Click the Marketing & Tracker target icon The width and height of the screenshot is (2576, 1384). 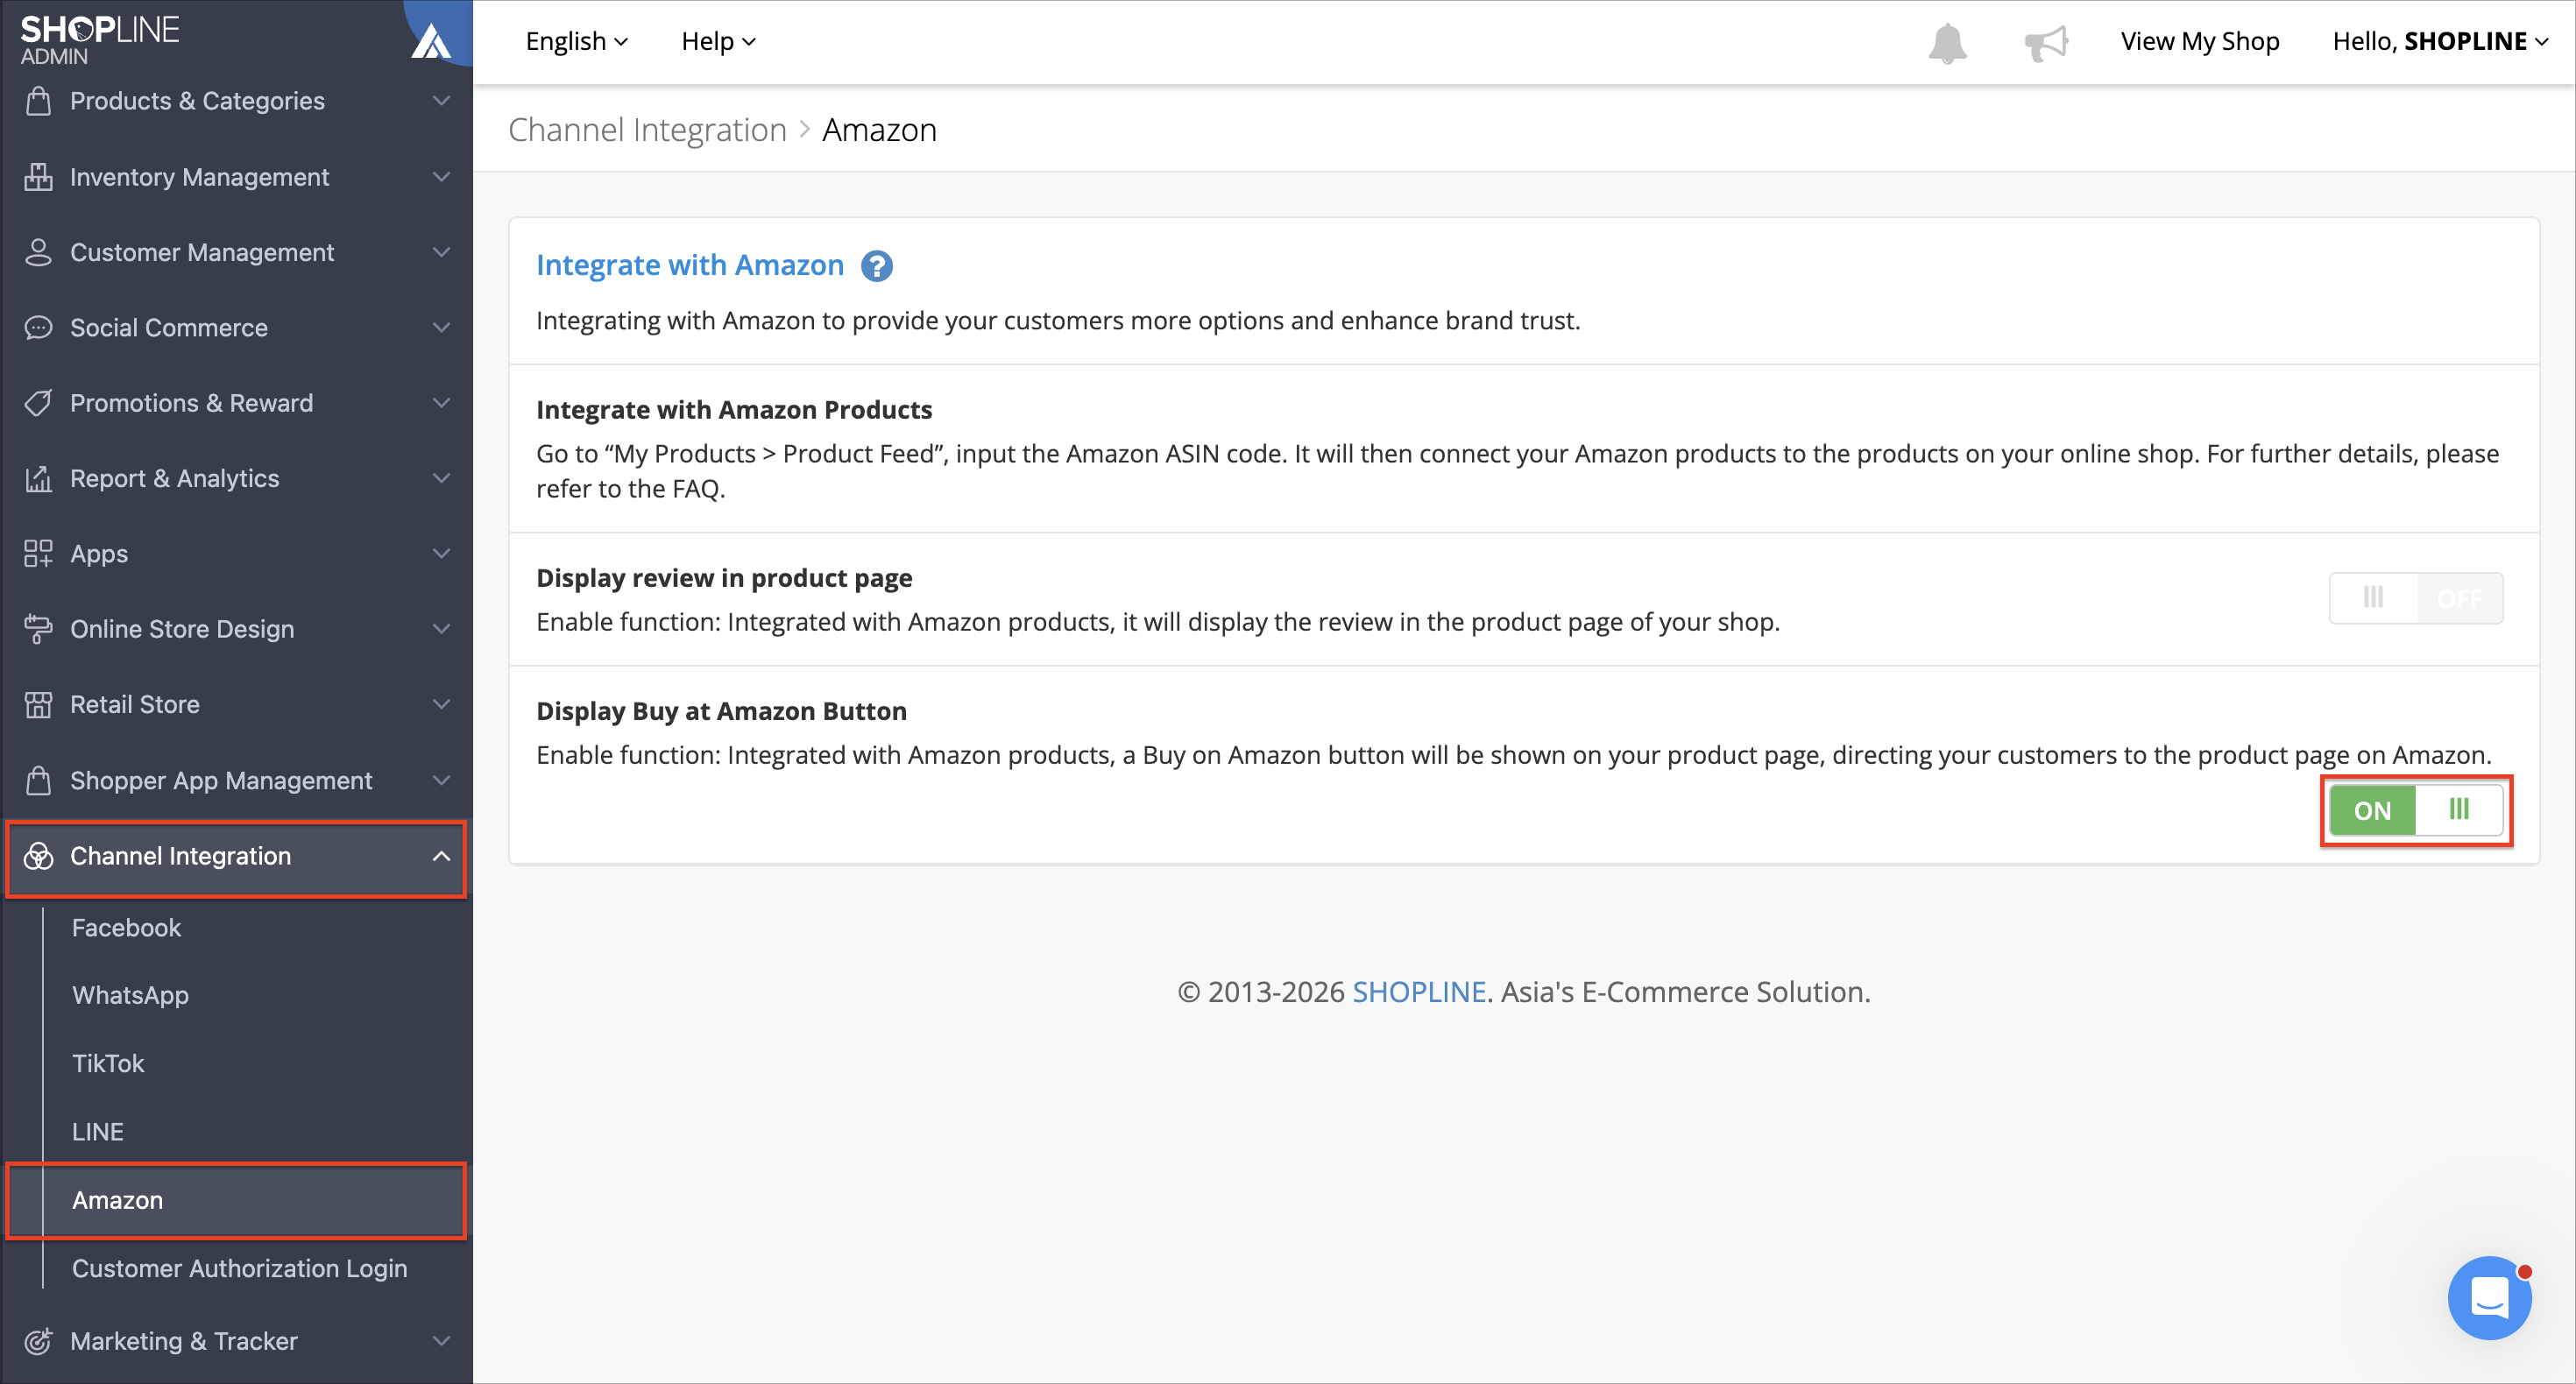[x=38, y=1341]
